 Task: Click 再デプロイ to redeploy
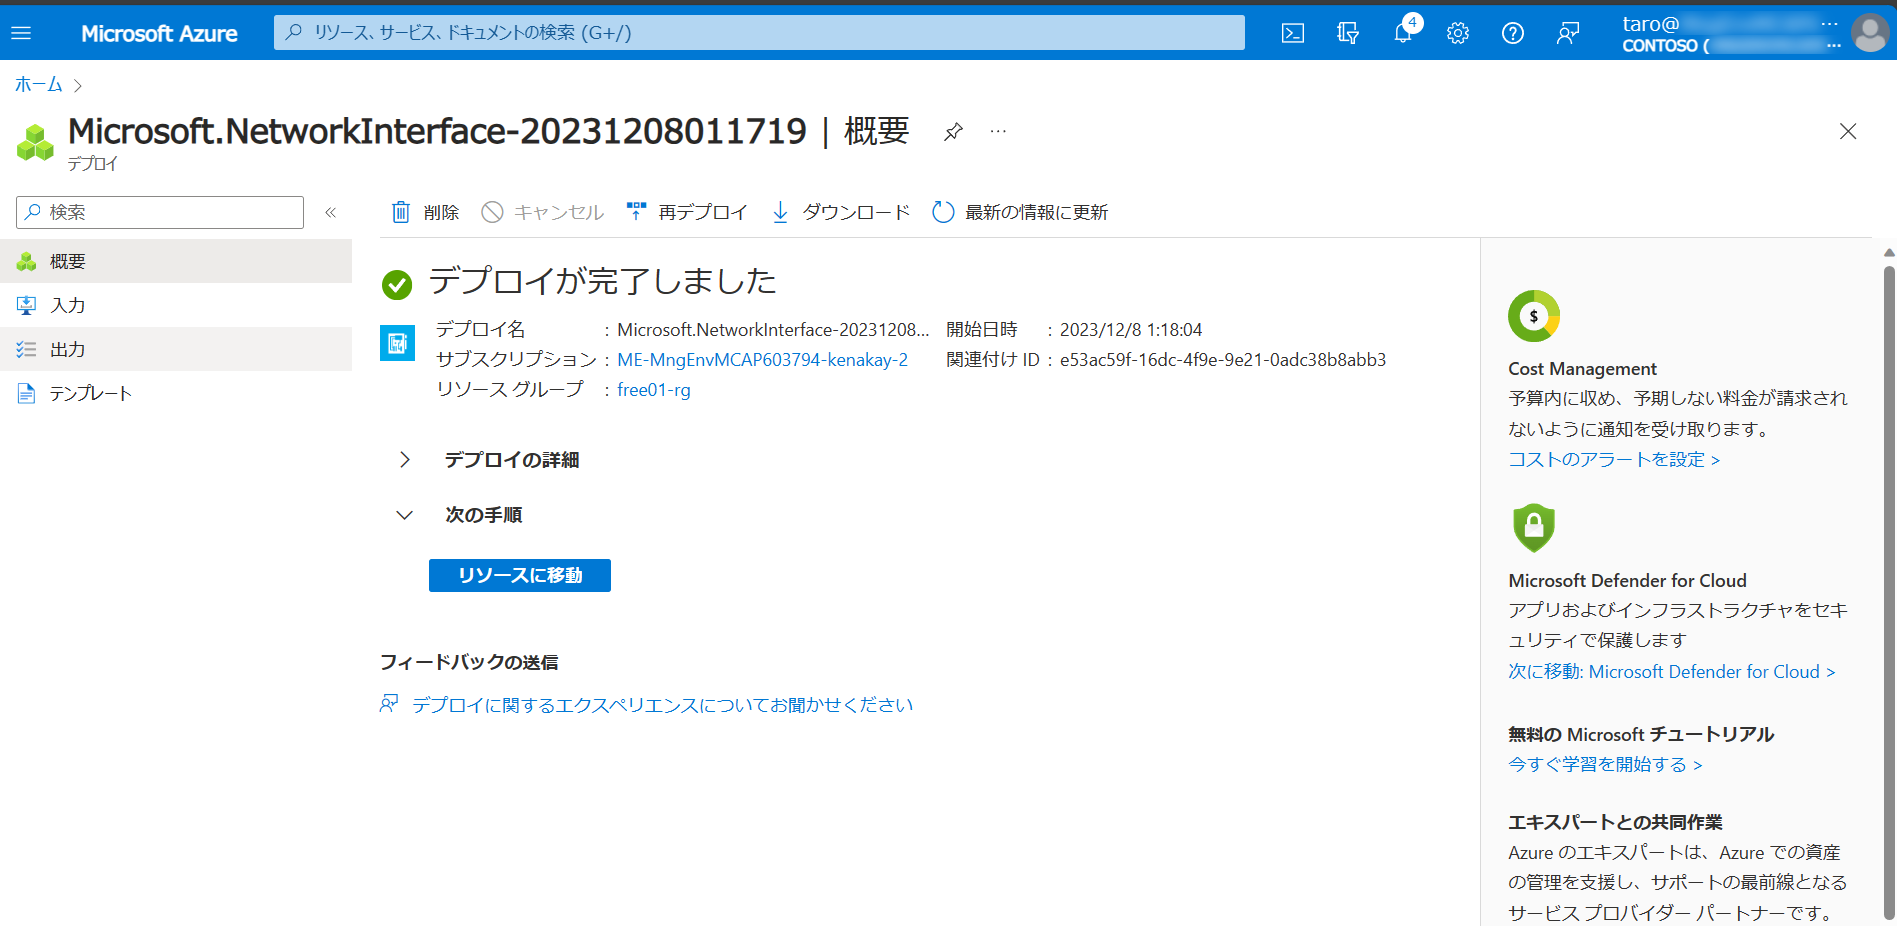[687, 212]
